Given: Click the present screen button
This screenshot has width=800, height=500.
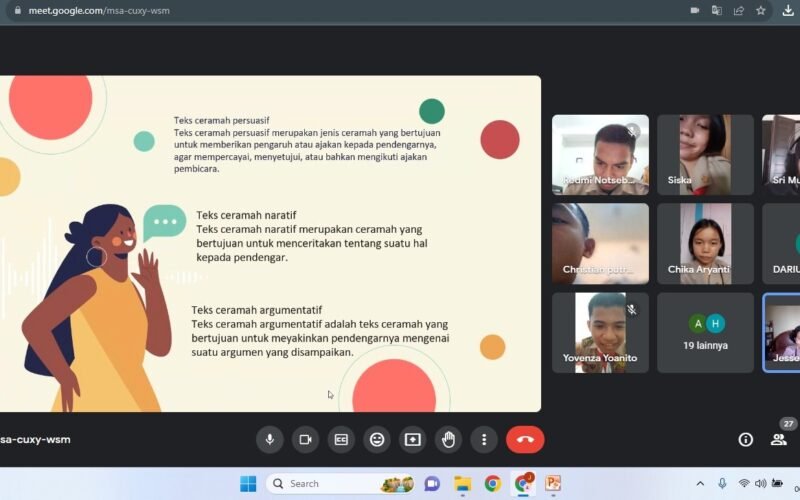Looking at the screenshot, I should pyautogui.click(x=413, y=439).
